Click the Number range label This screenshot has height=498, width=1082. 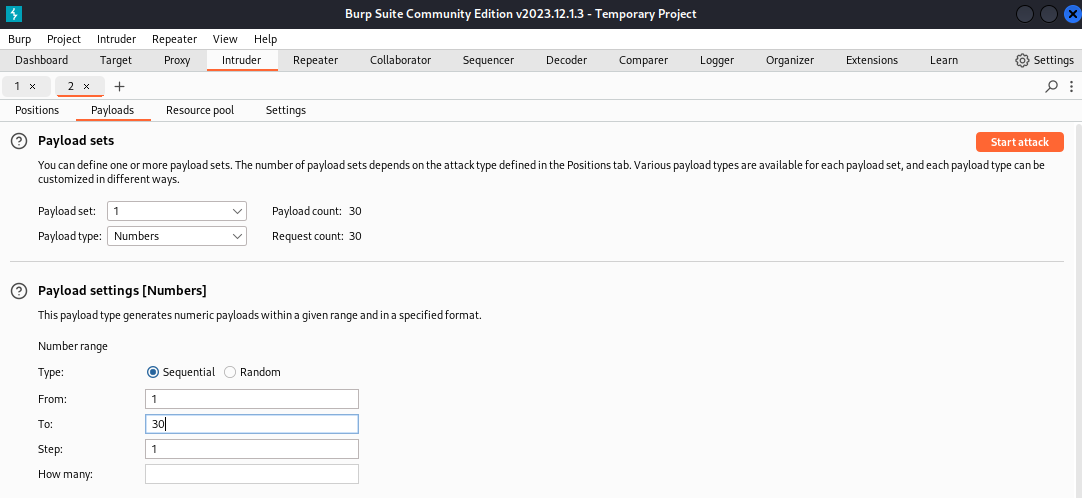(73, 346)
